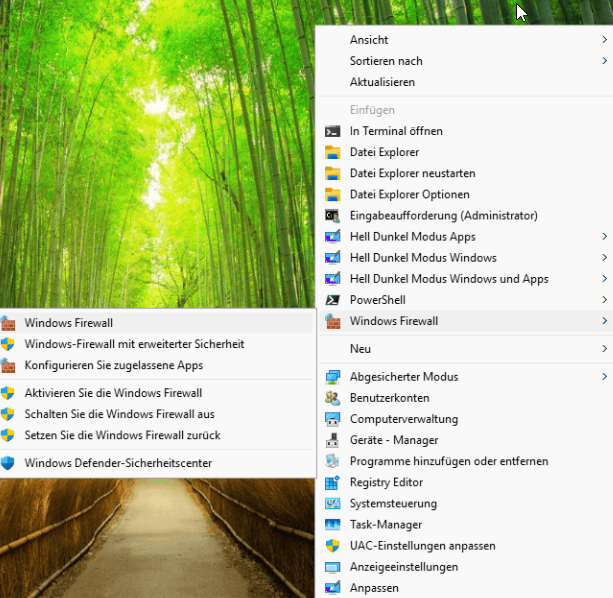Open Benutzerkonten entry
The image size is (613, 598).
point(466,398)
